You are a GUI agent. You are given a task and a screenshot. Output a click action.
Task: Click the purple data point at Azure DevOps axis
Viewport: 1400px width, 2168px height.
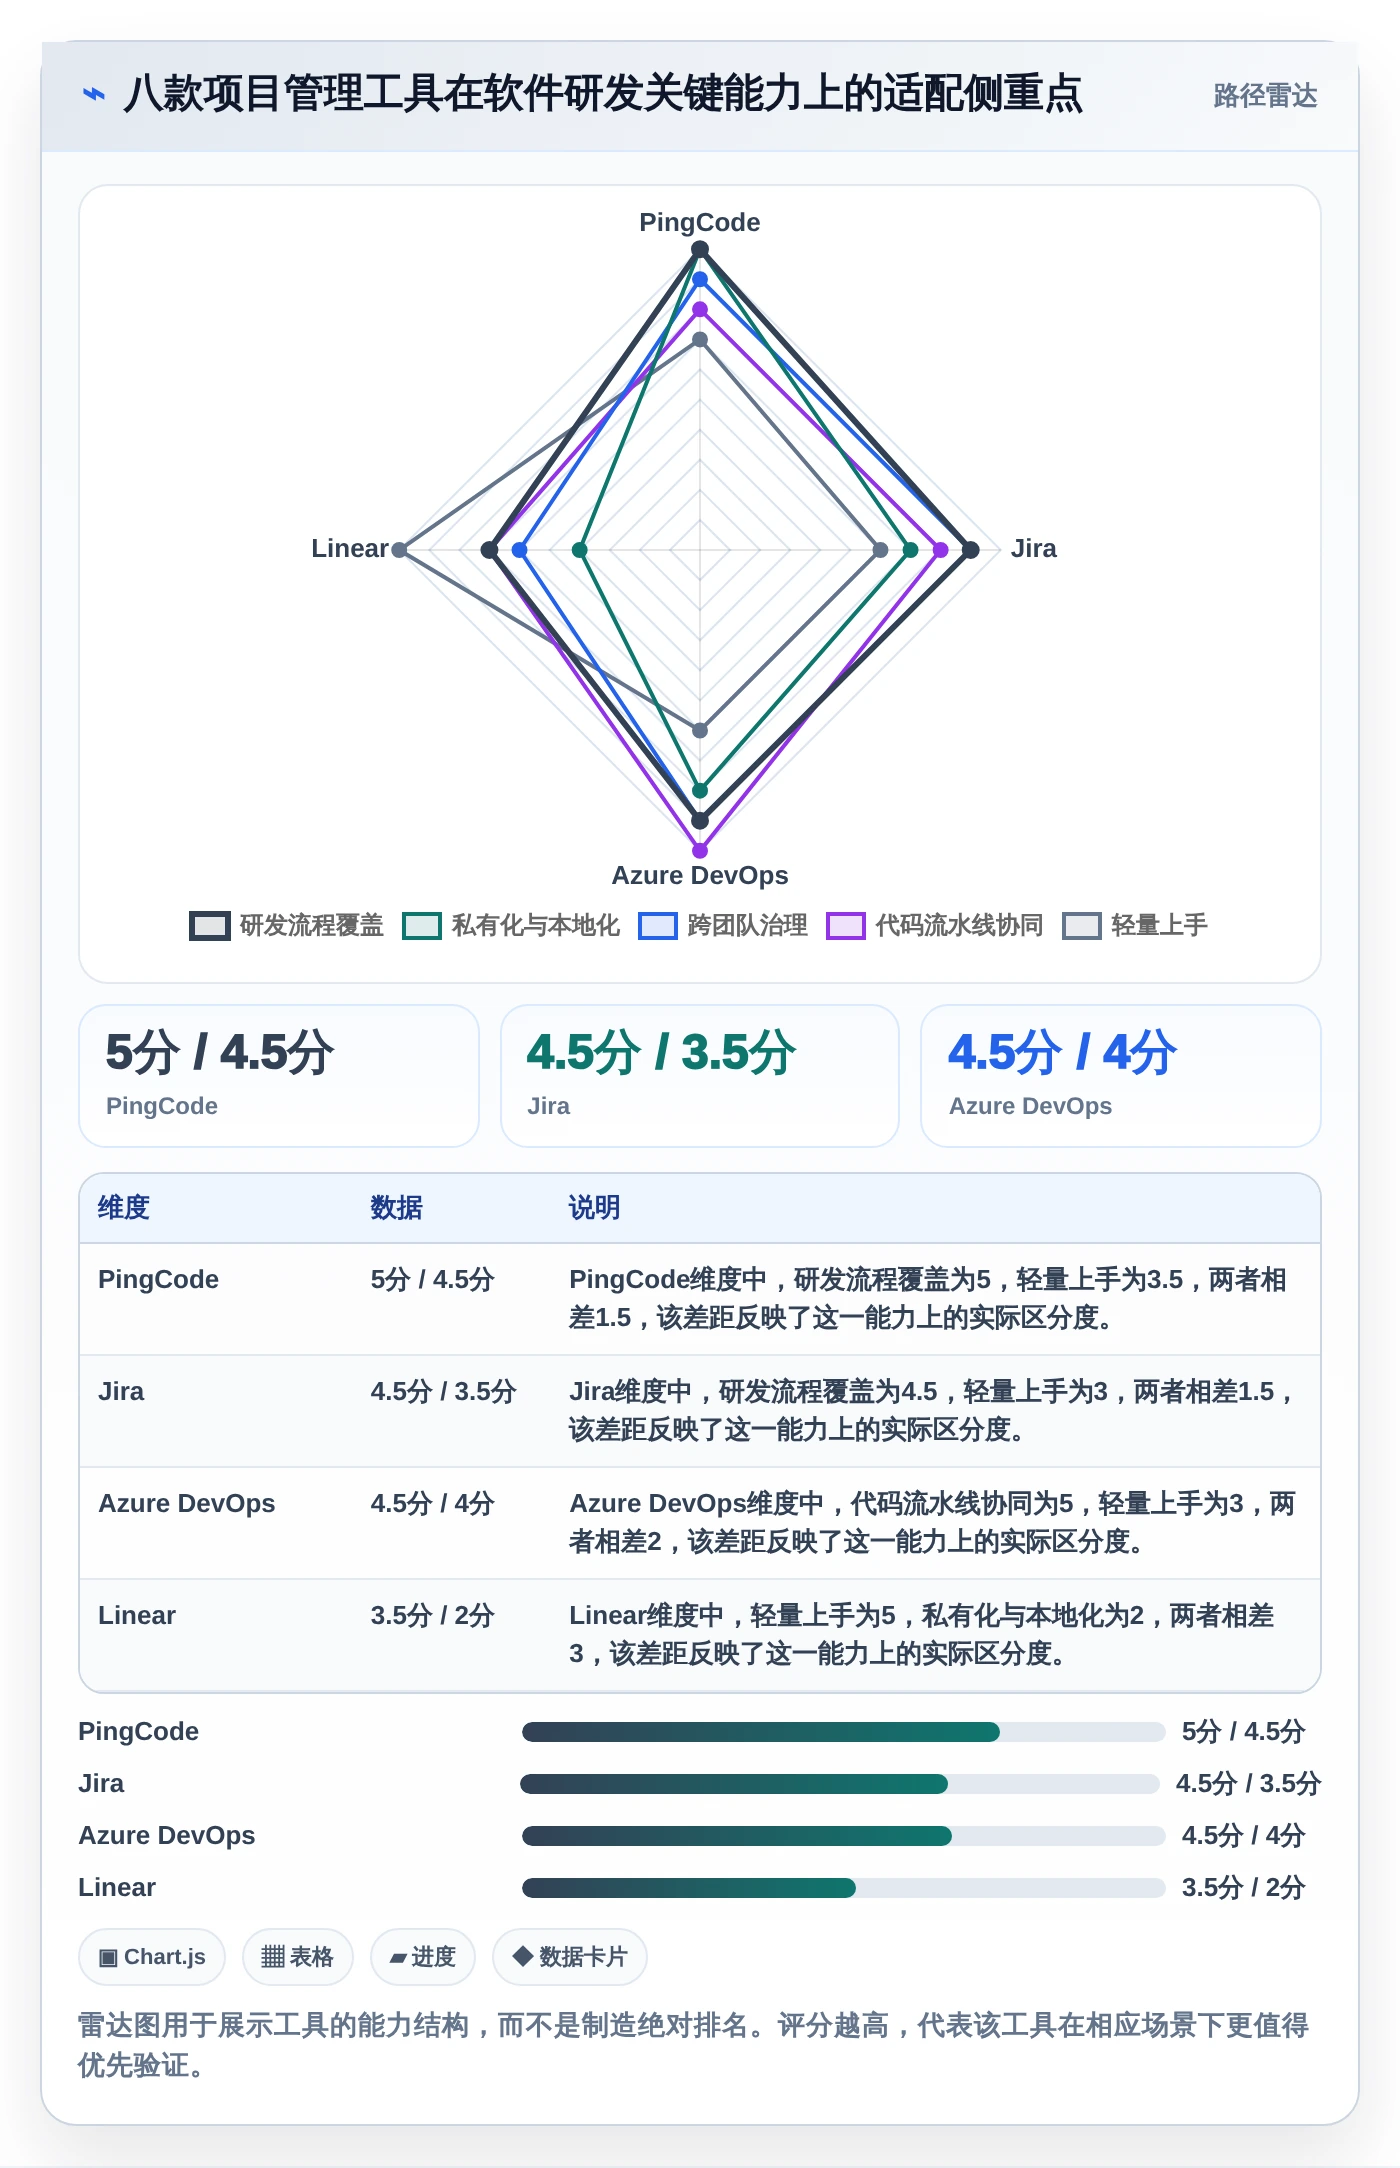pos(700,851)
